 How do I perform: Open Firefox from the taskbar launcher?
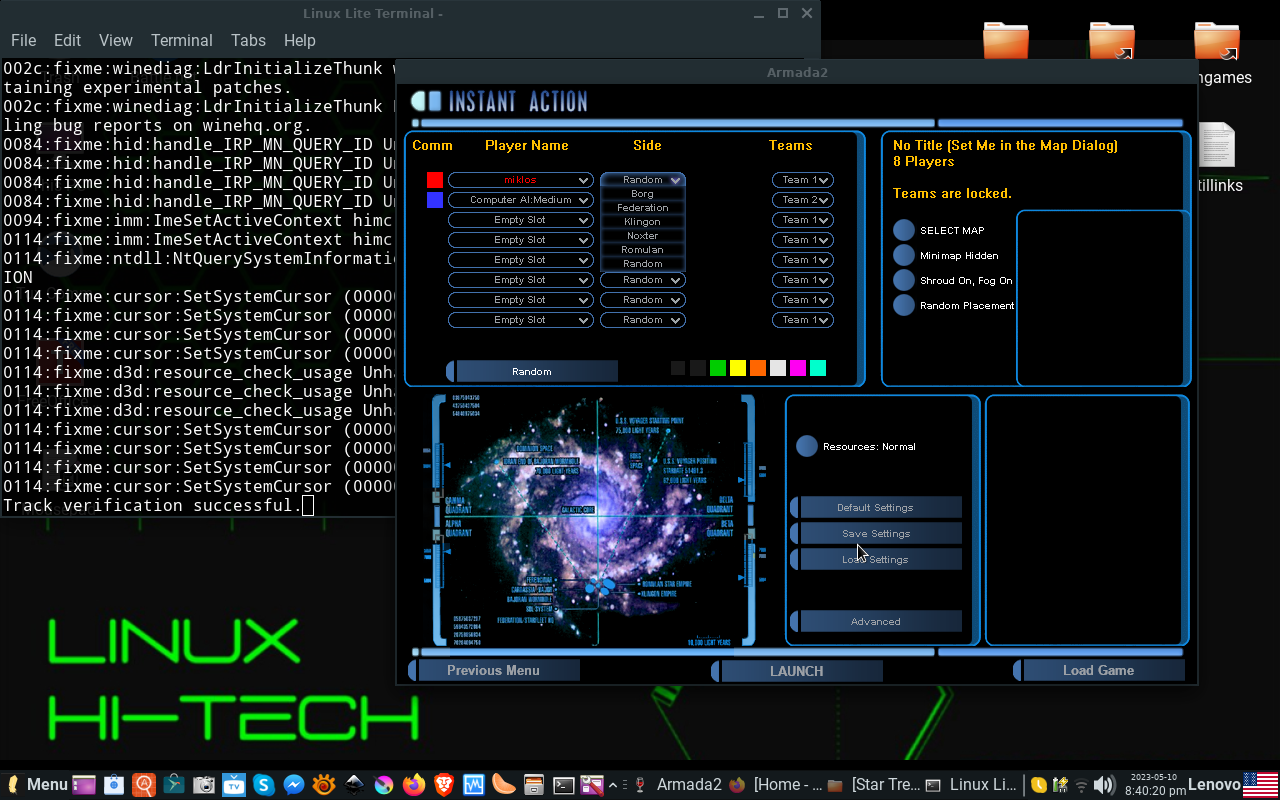(x=414, y=785)
